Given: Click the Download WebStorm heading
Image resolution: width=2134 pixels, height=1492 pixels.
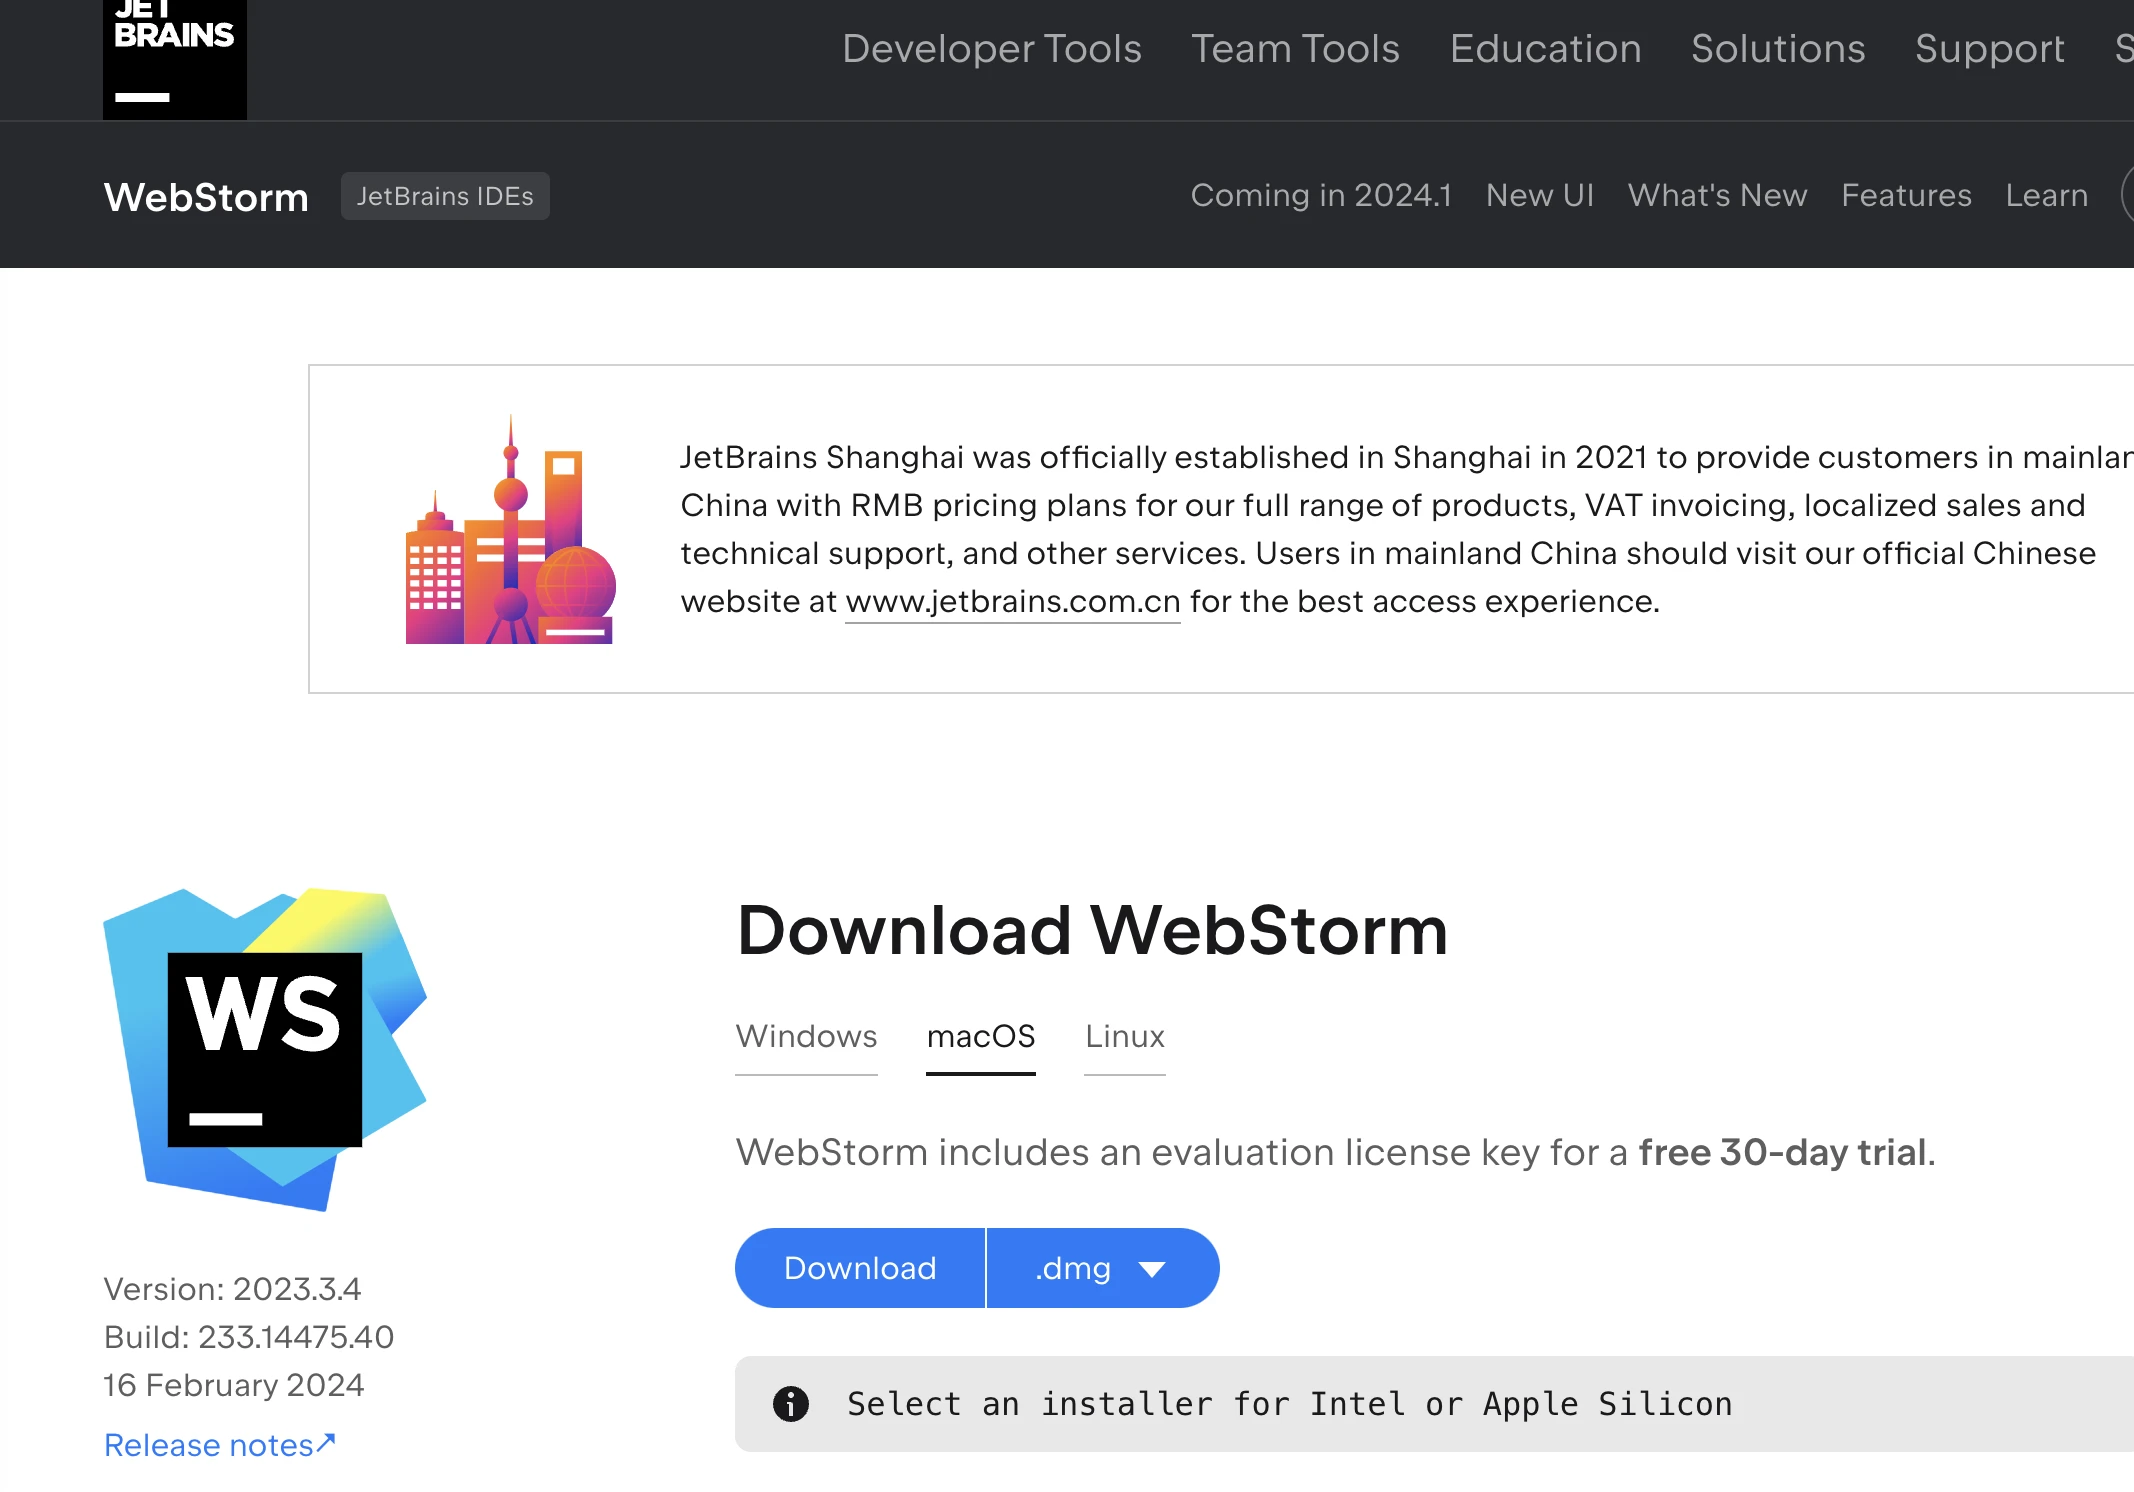Looking at the screenshot, I should 1092,930.
